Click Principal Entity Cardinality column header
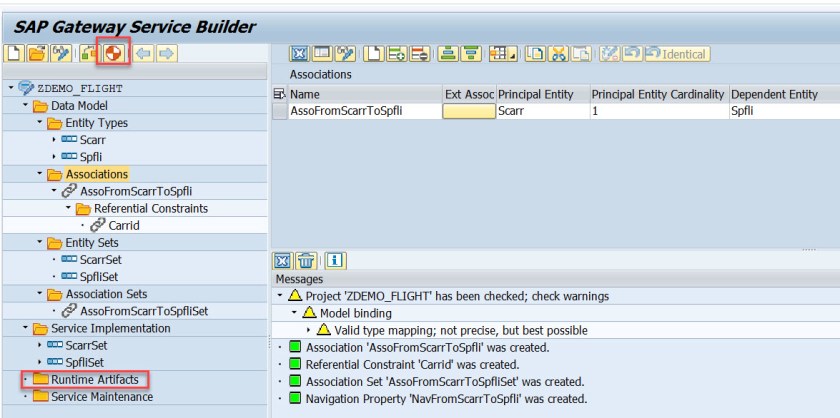Viewport: 840px width, 418px height. click(659, 94)
